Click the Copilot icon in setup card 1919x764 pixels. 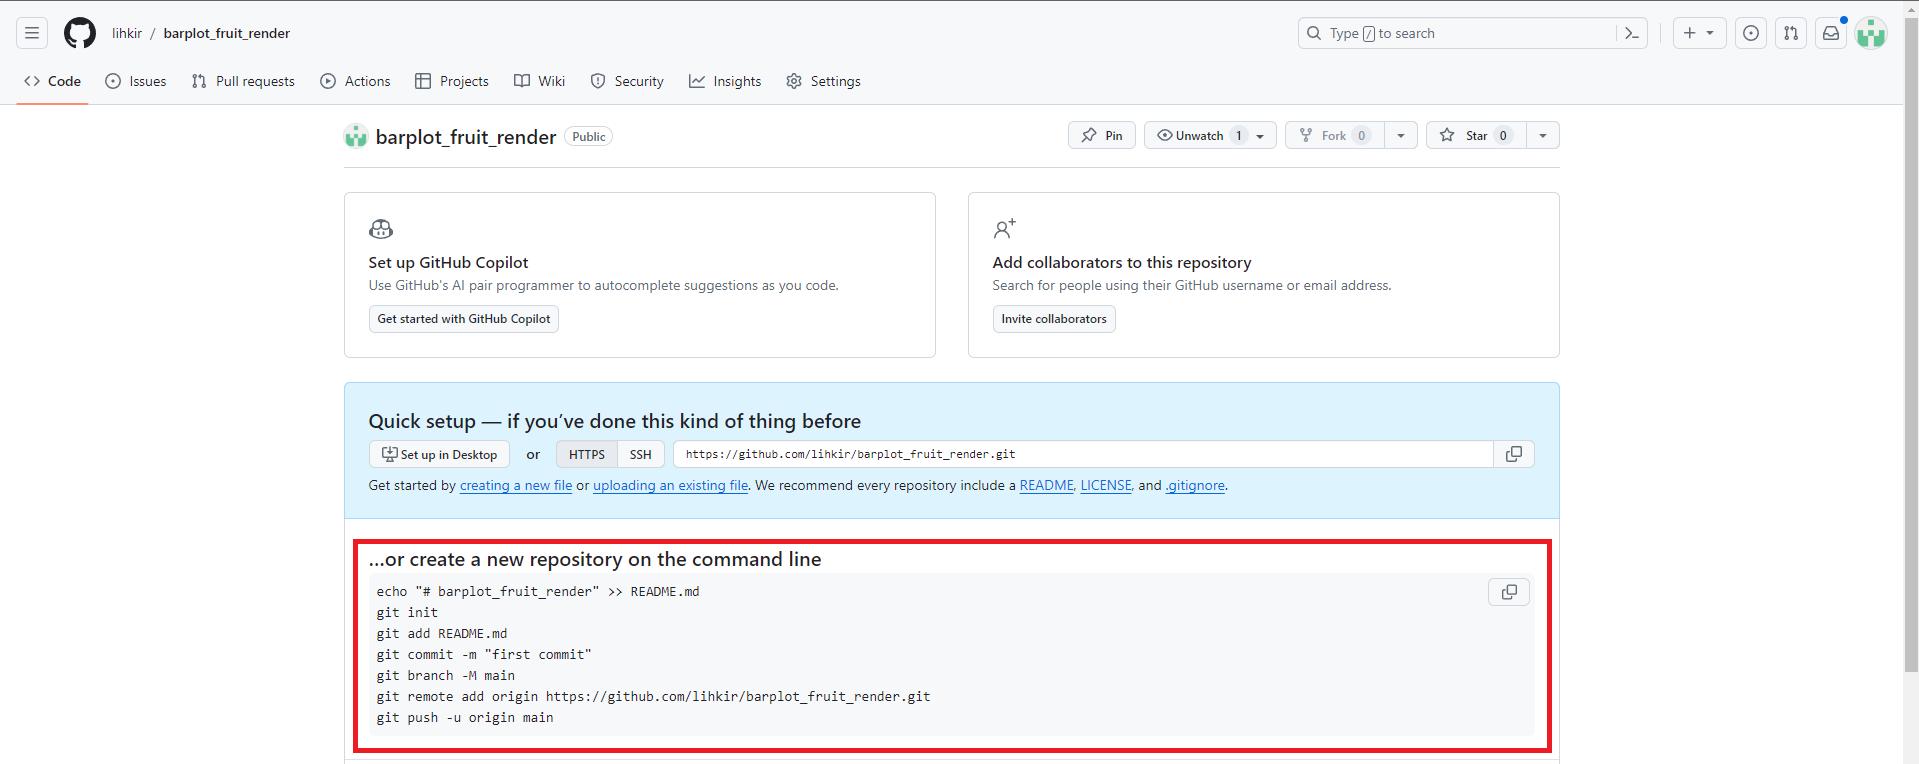[381, 229]
